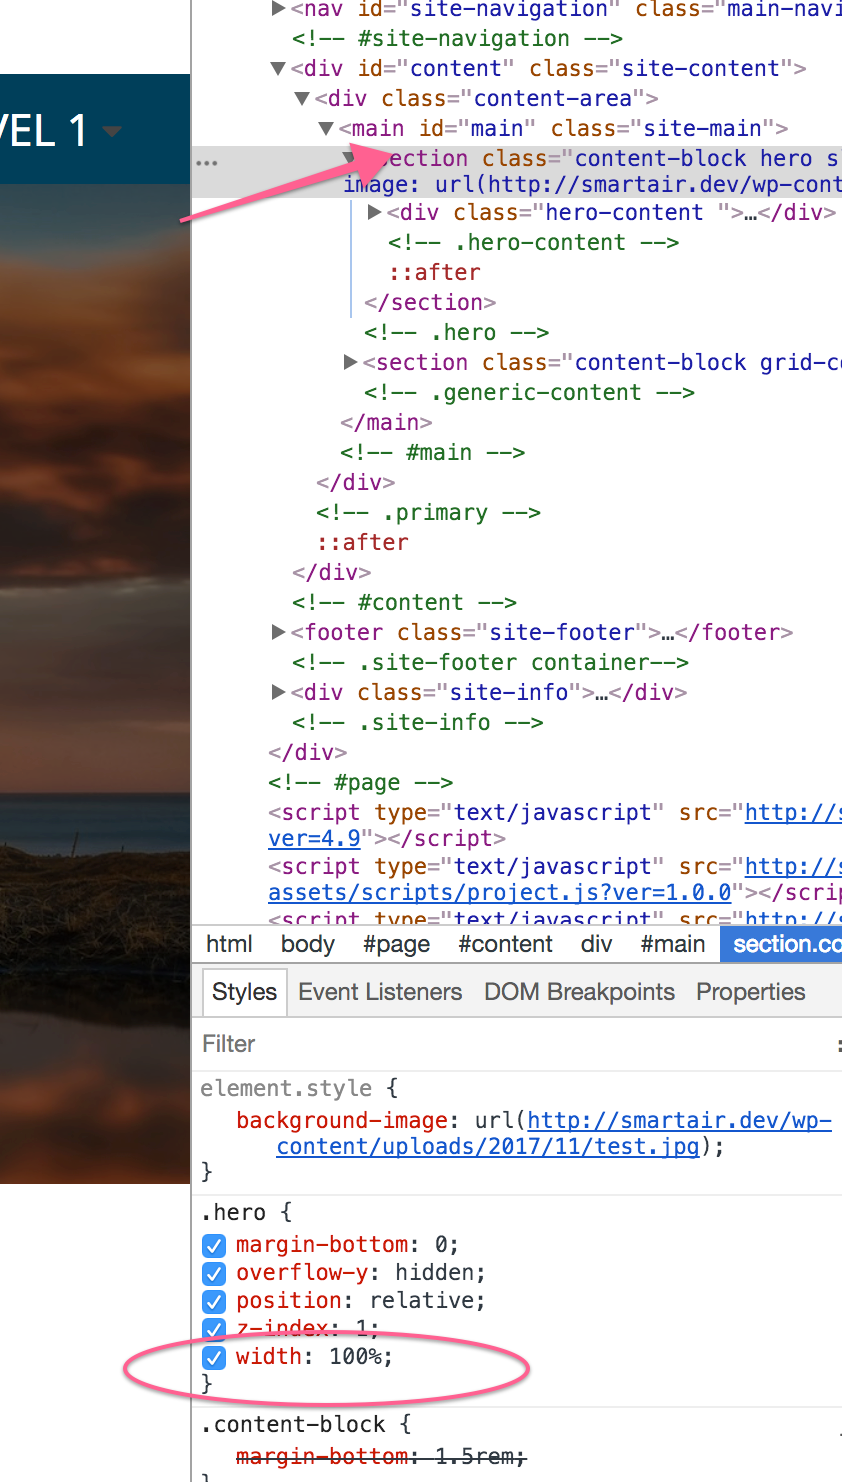Select body in the breadcrumb bar
This screenshot has width=842, height=1482.
[307, 943]
